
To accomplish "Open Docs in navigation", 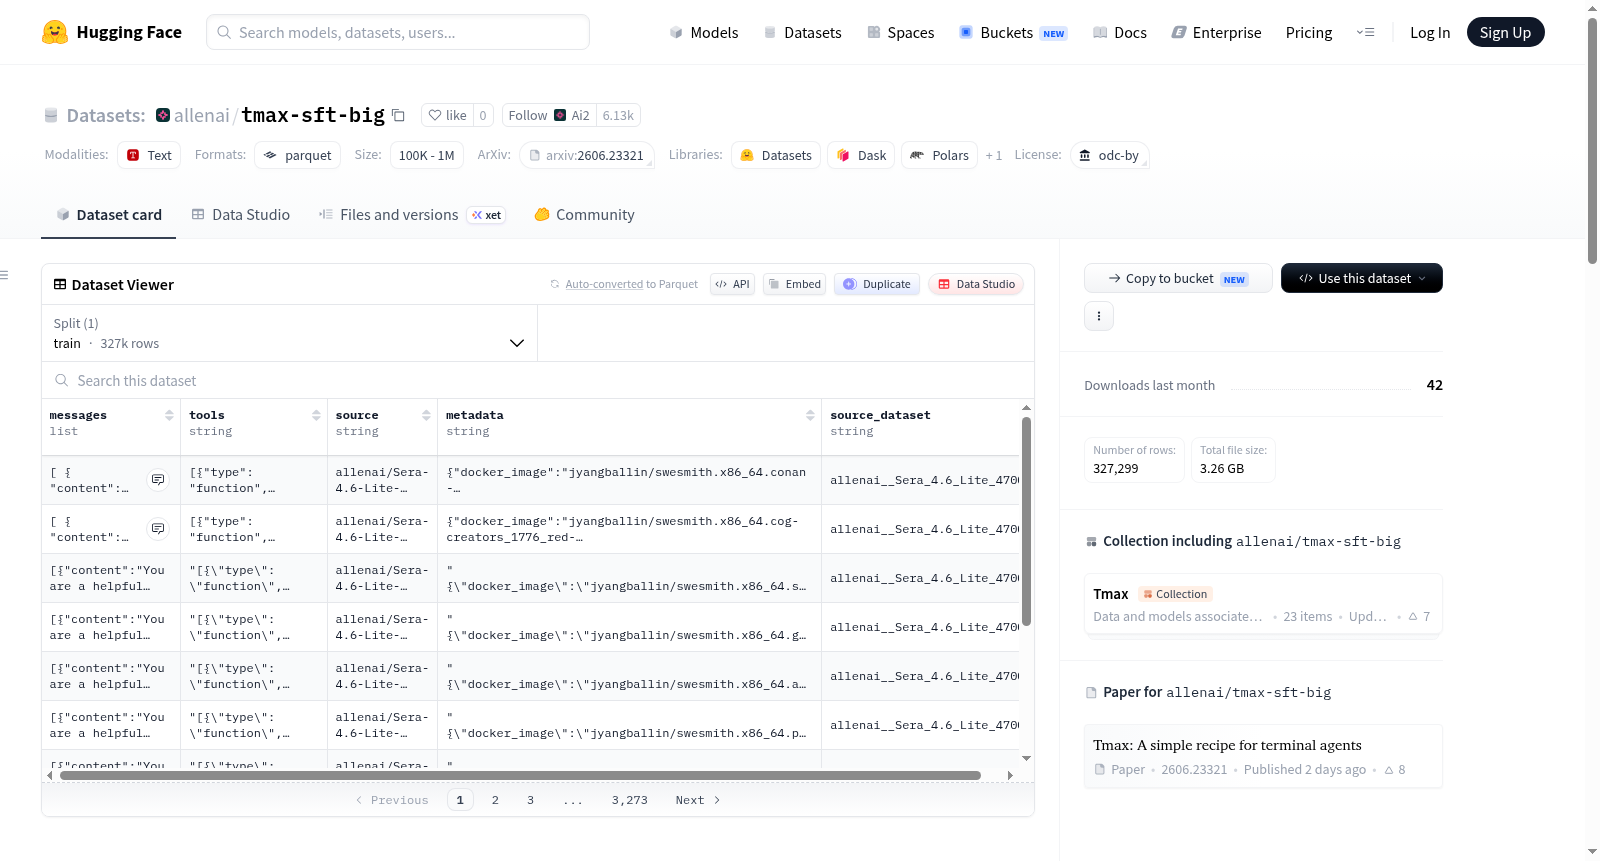I will pos(1120,32).
